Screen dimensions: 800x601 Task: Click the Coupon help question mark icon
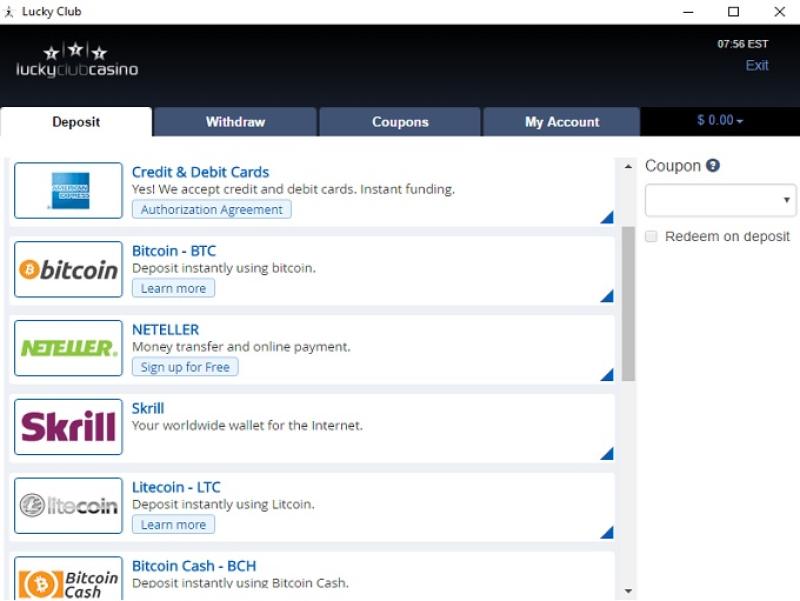click(x=713, y=166)
